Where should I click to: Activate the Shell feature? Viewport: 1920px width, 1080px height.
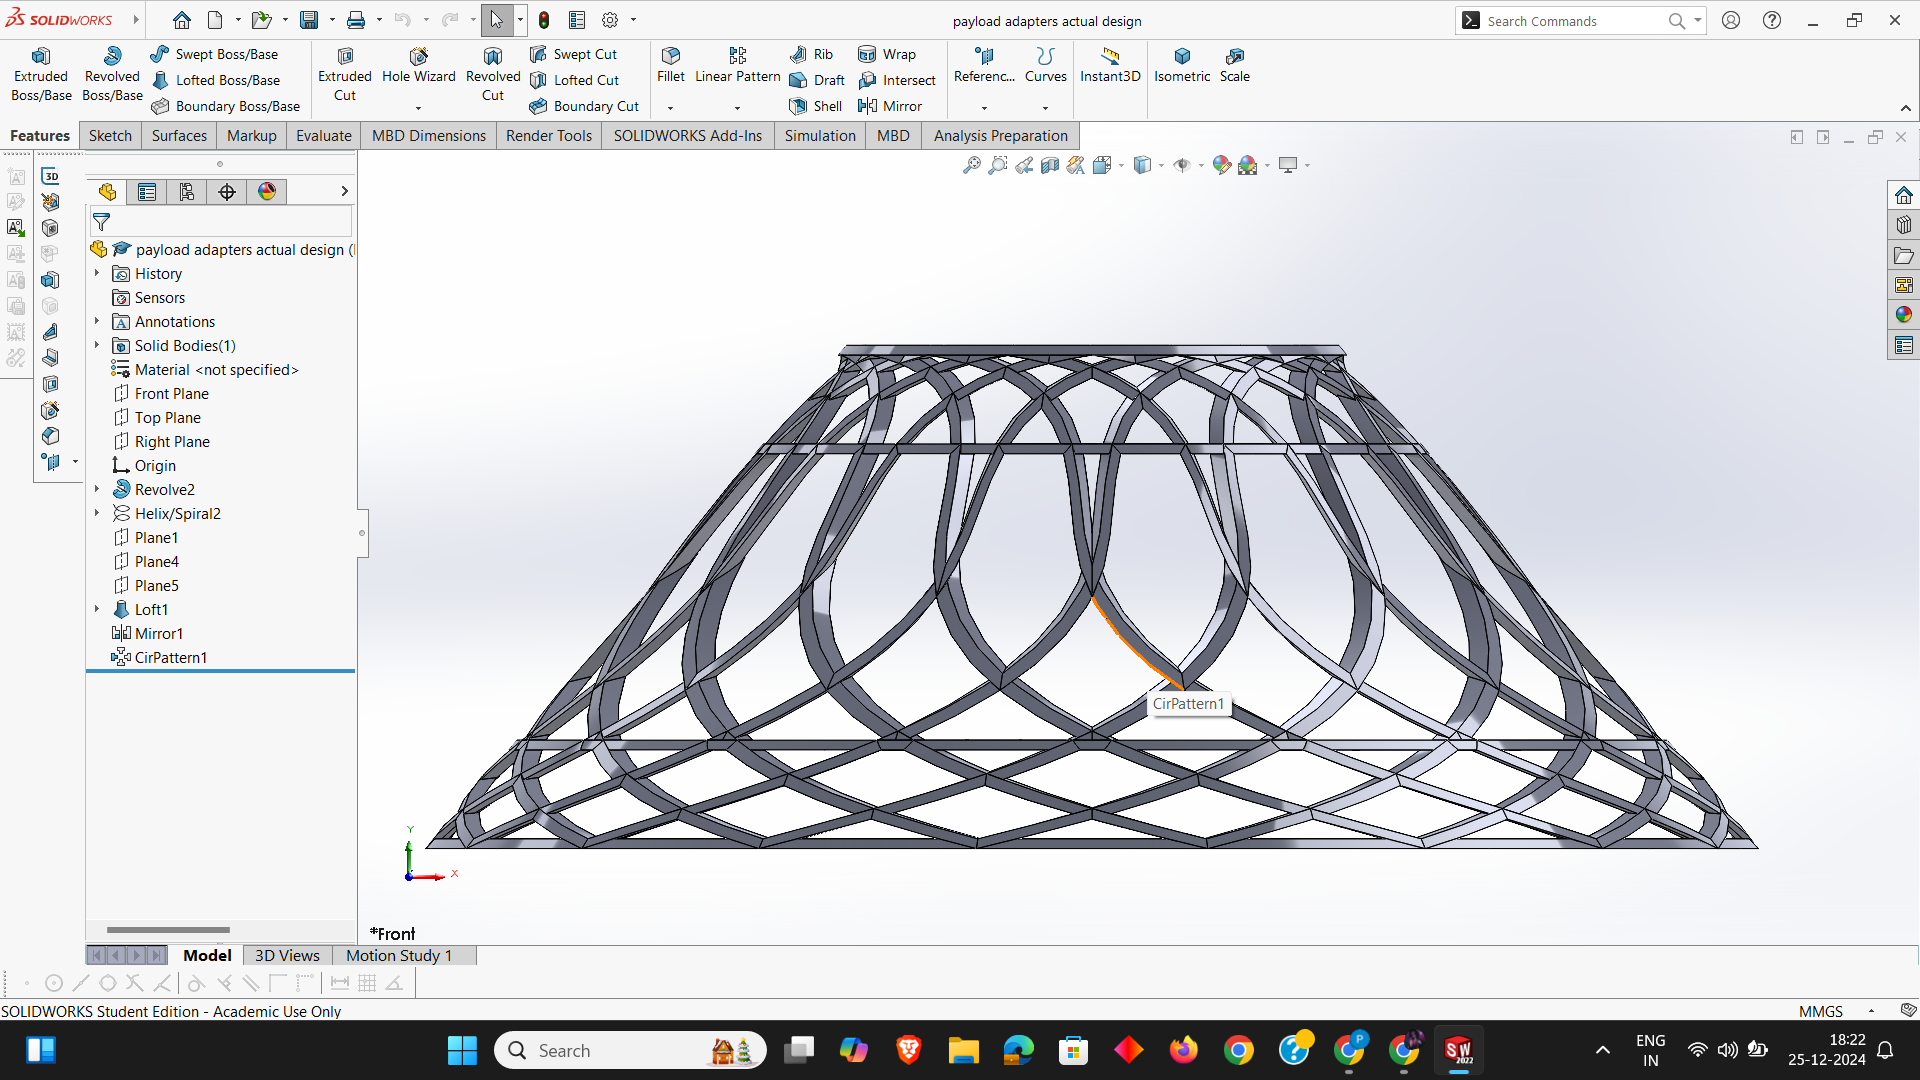click(816, 106)
